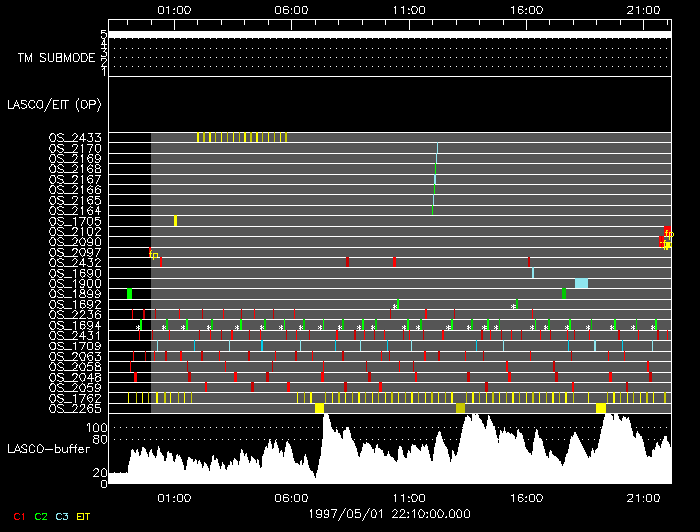Click the OS_2433 row label

(75, 137)
